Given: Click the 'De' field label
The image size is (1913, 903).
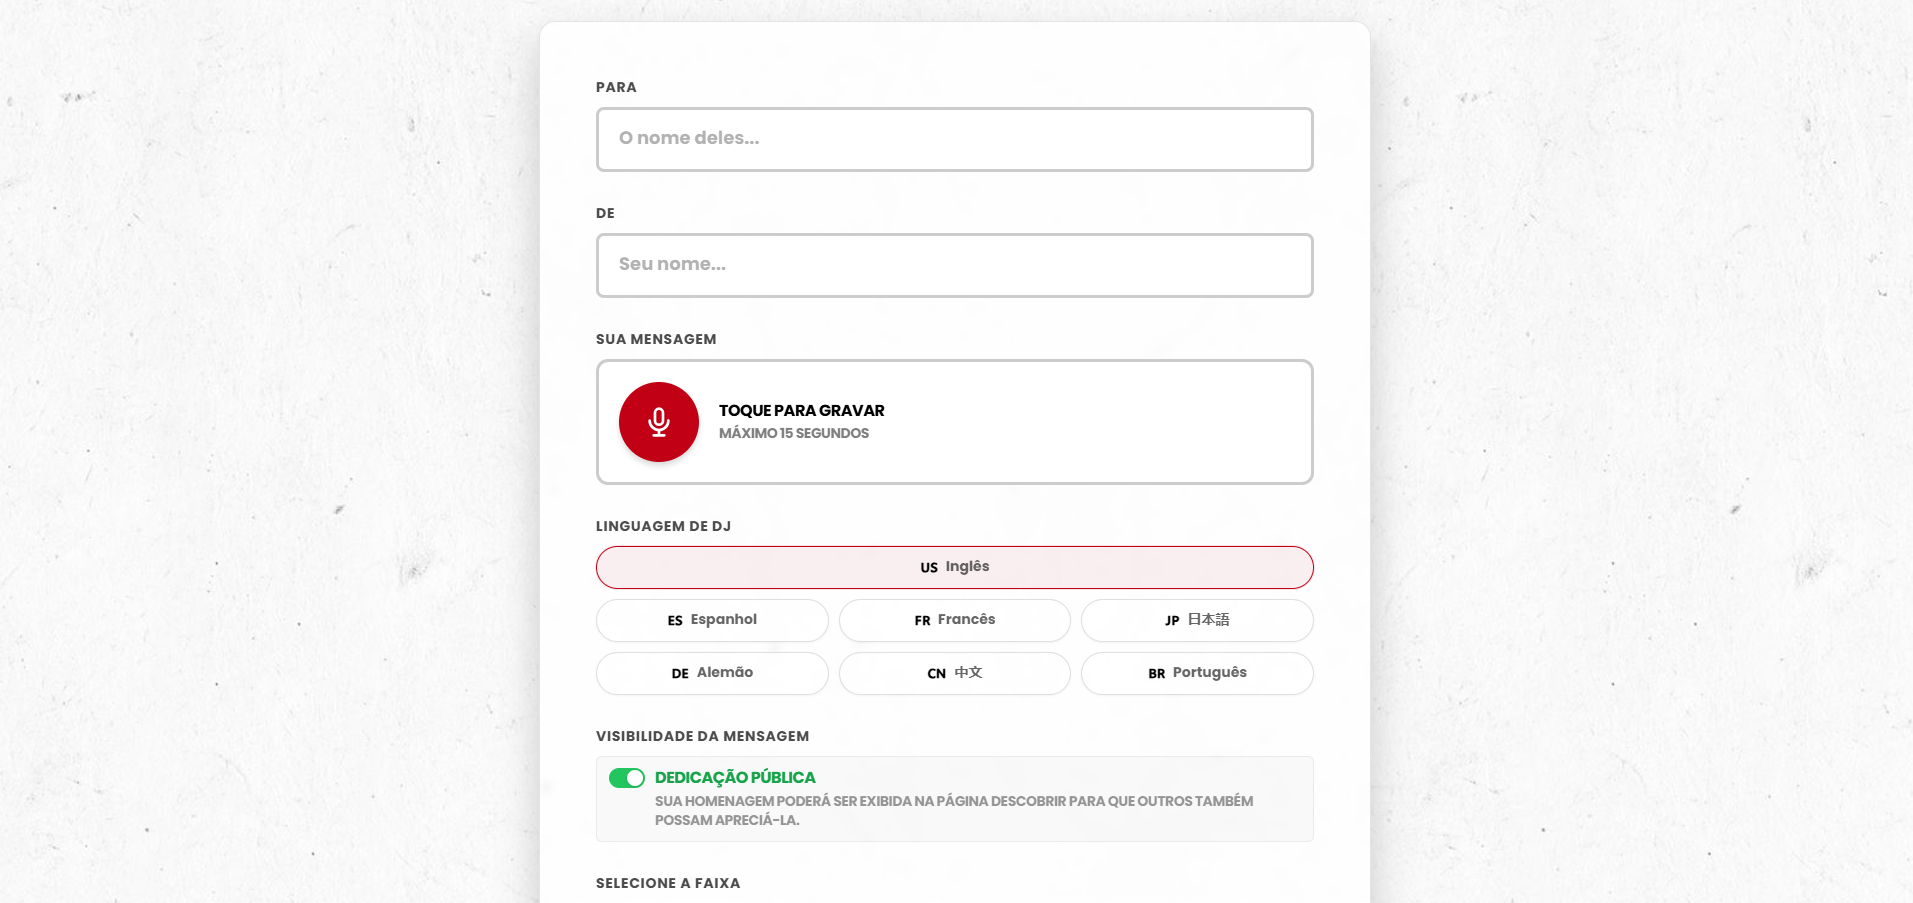Looking at the screenshot, I should point(605,213).
